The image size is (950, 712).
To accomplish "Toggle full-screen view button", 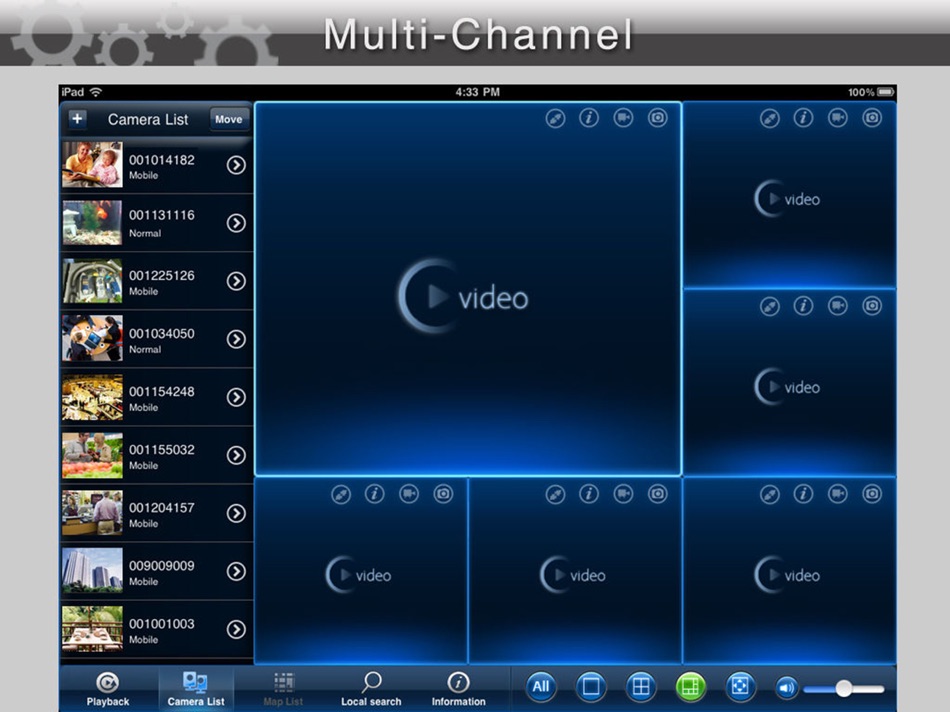I will 740,687.
